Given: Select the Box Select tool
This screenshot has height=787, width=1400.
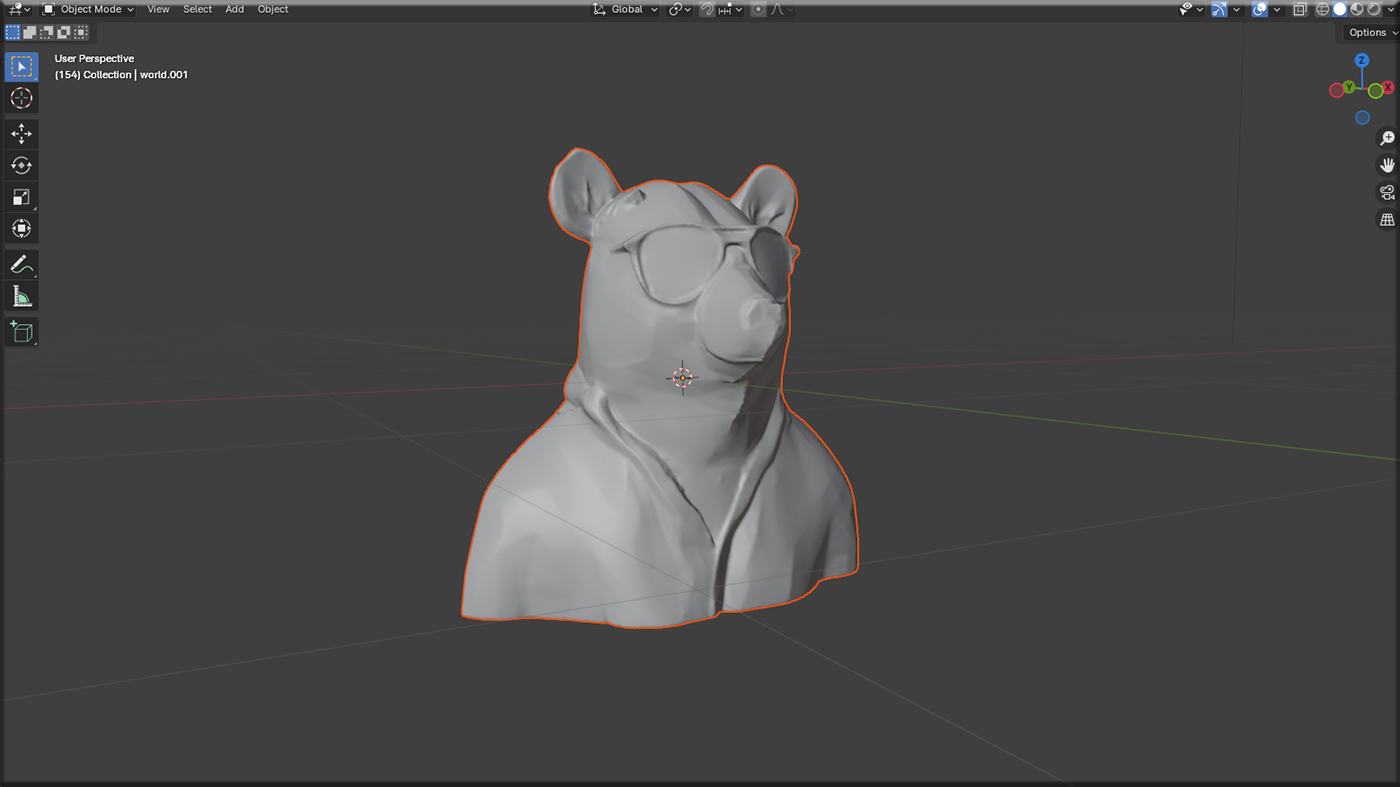Looking at the screenshot, I should (x=21, y=66).
